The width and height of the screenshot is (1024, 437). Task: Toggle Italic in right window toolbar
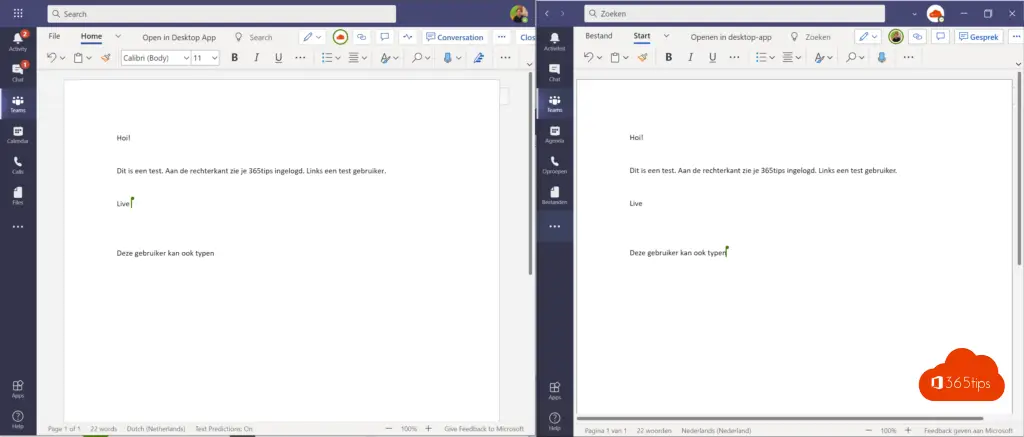pos(690,57)
